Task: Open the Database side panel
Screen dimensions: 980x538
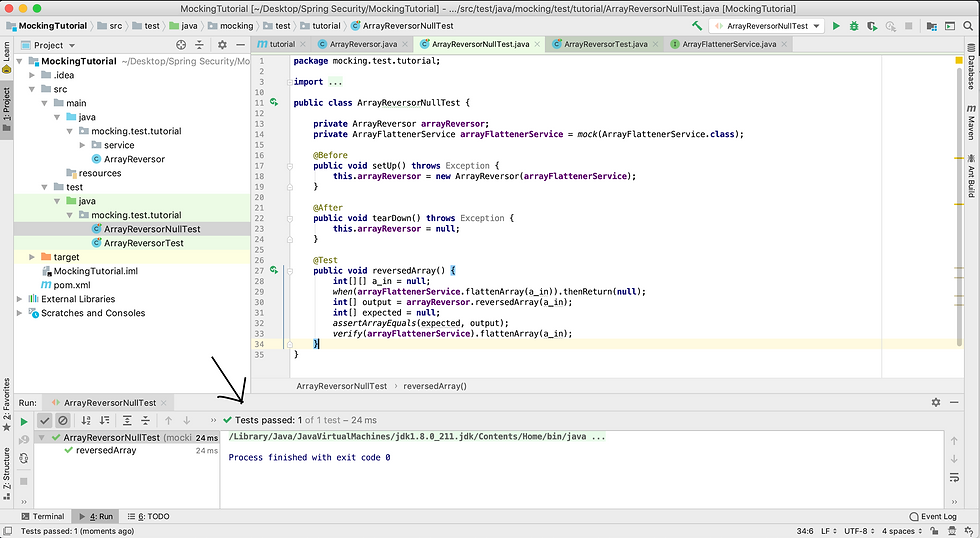Action: (971, 67)
